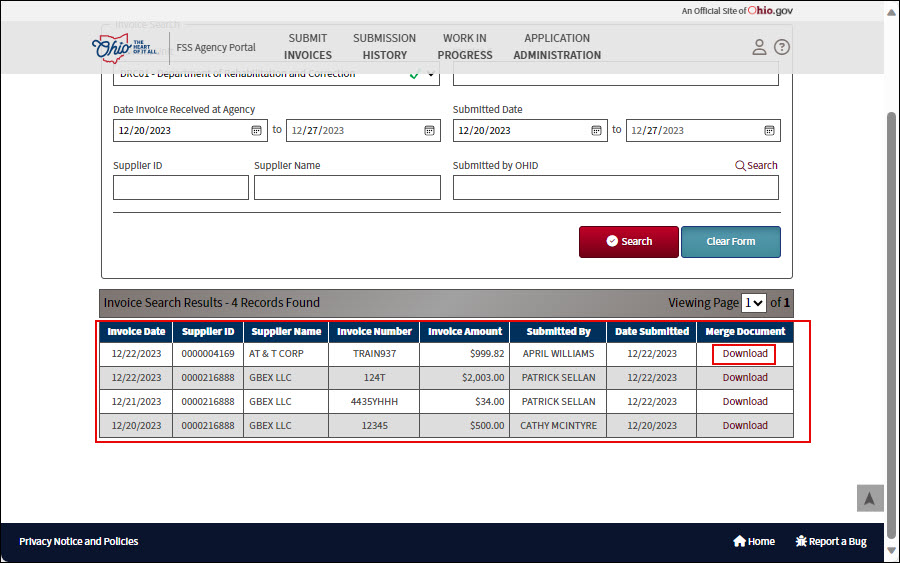Click the red Search button
Image resolution: width=900 pixels, height=563 pixels.
(x=629, y=242)
